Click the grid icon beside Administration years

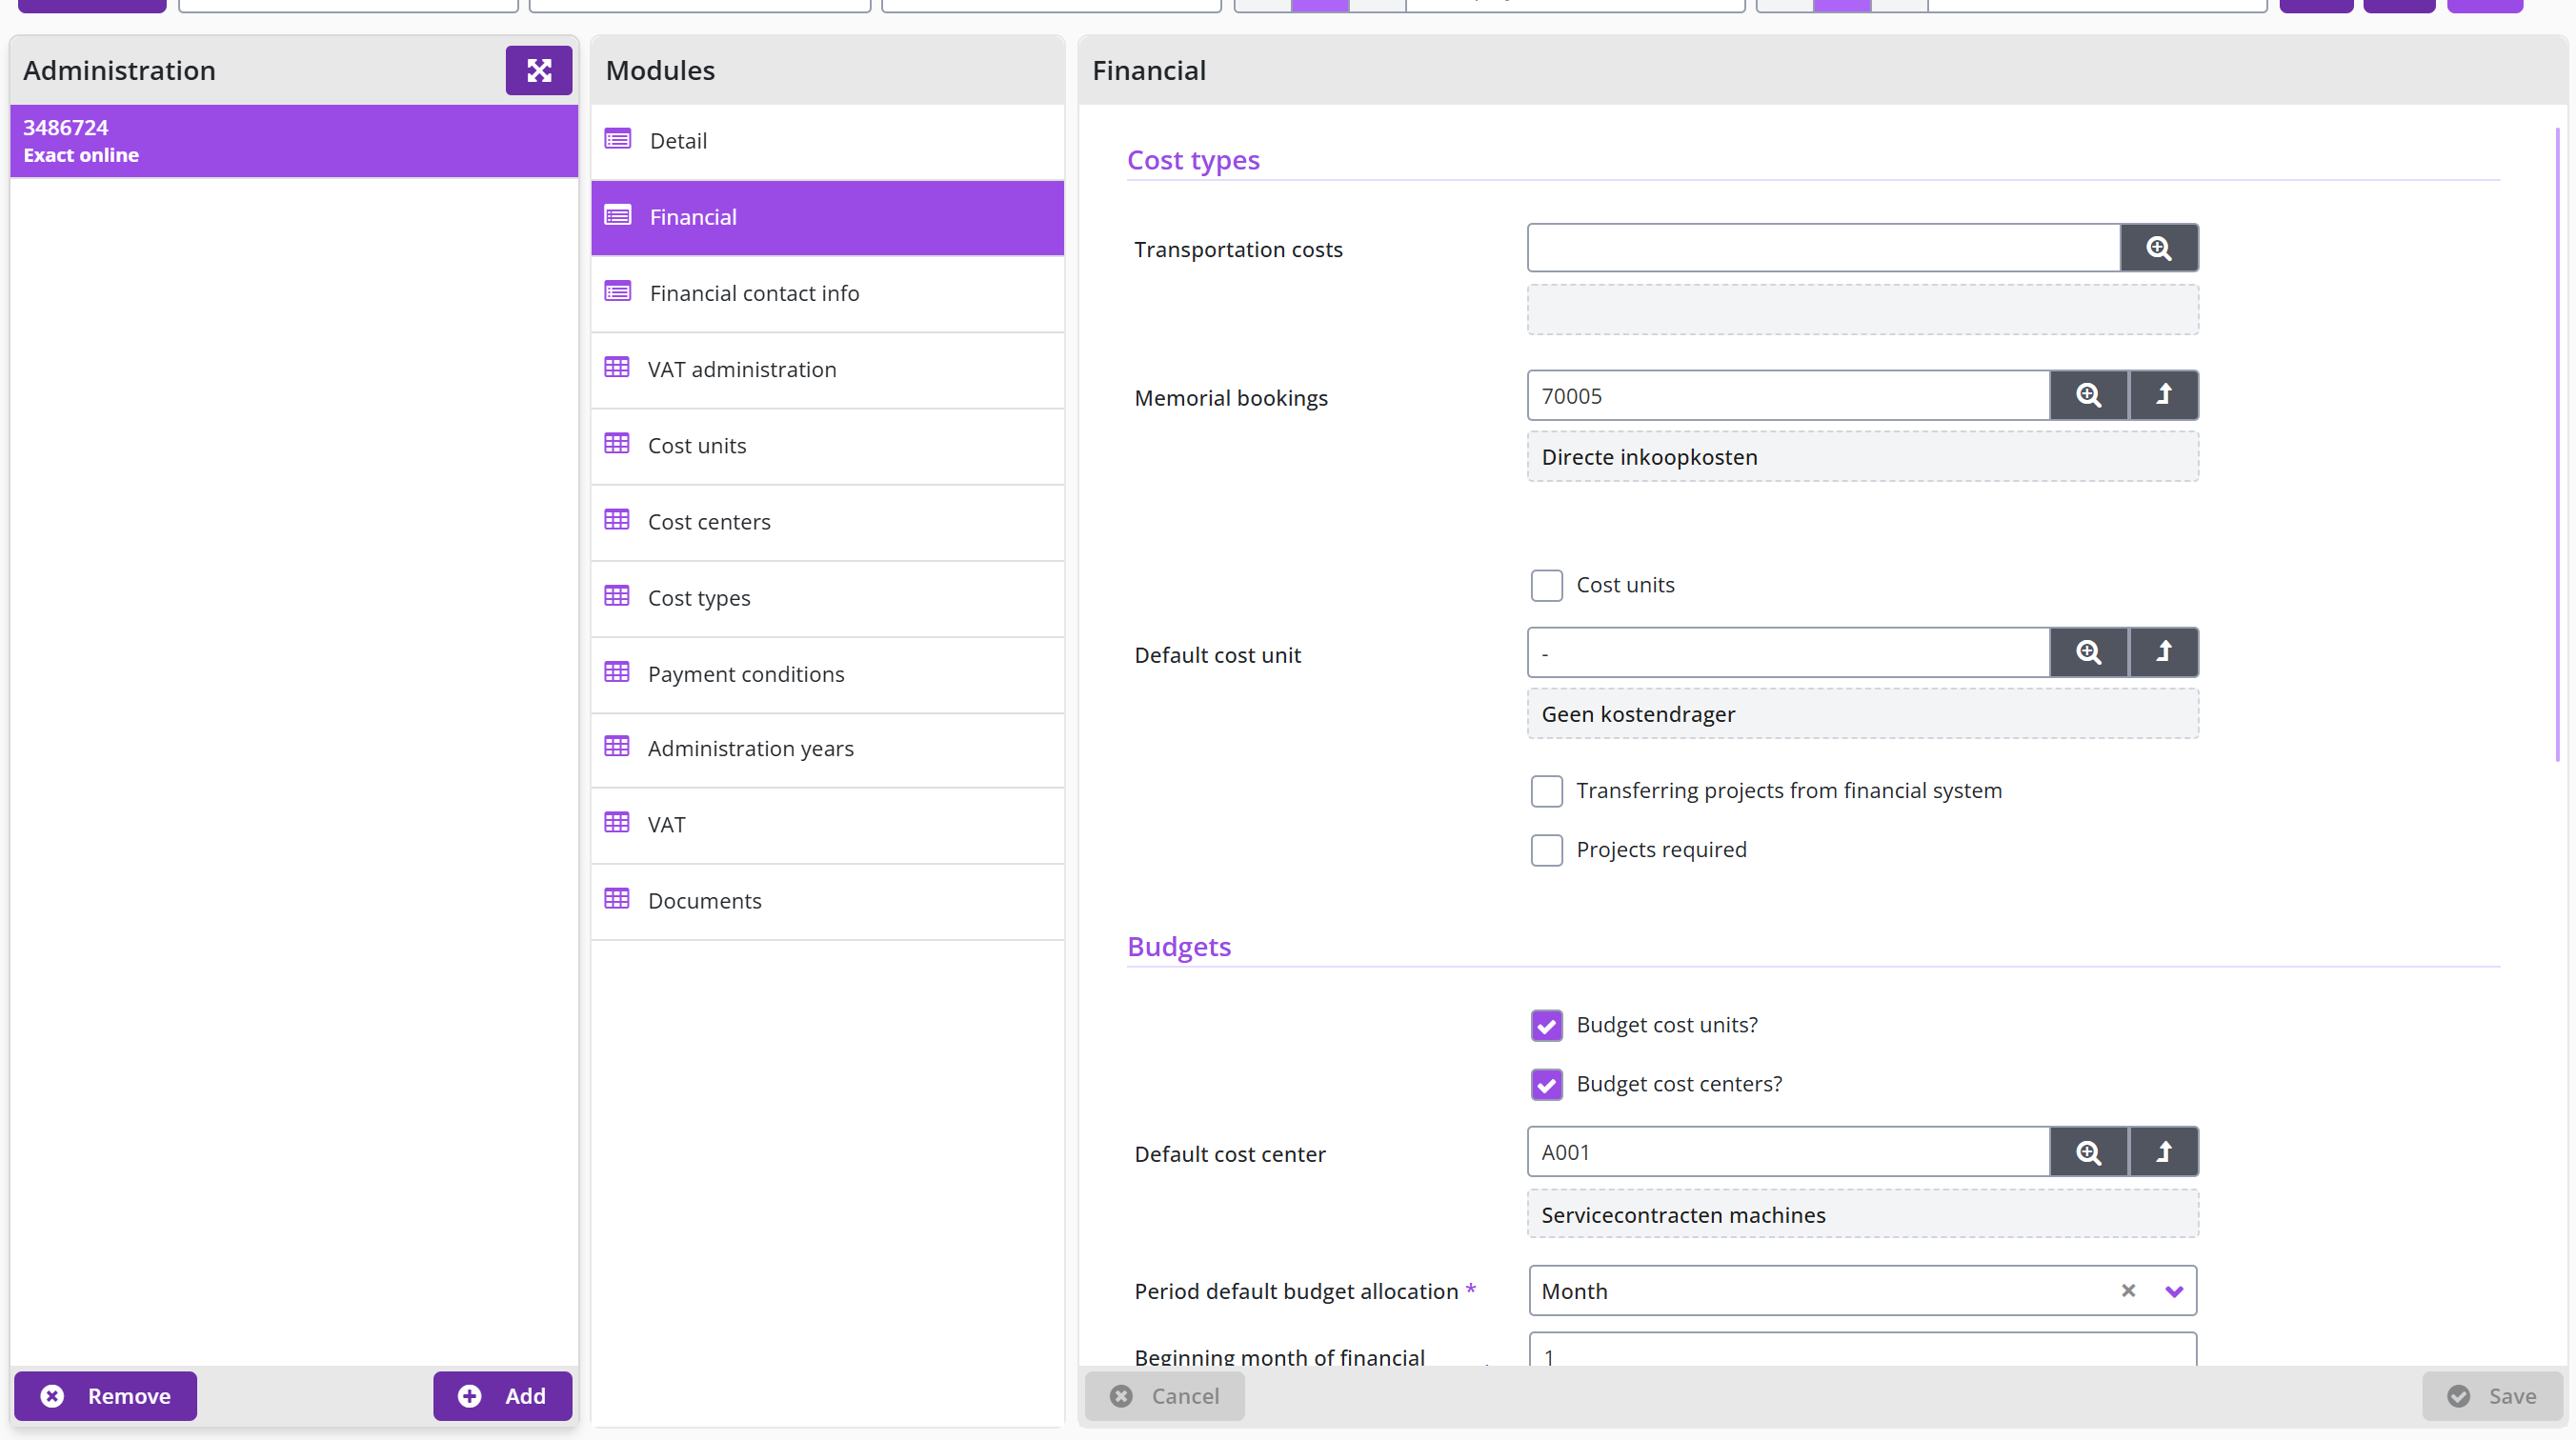(617, 747)
